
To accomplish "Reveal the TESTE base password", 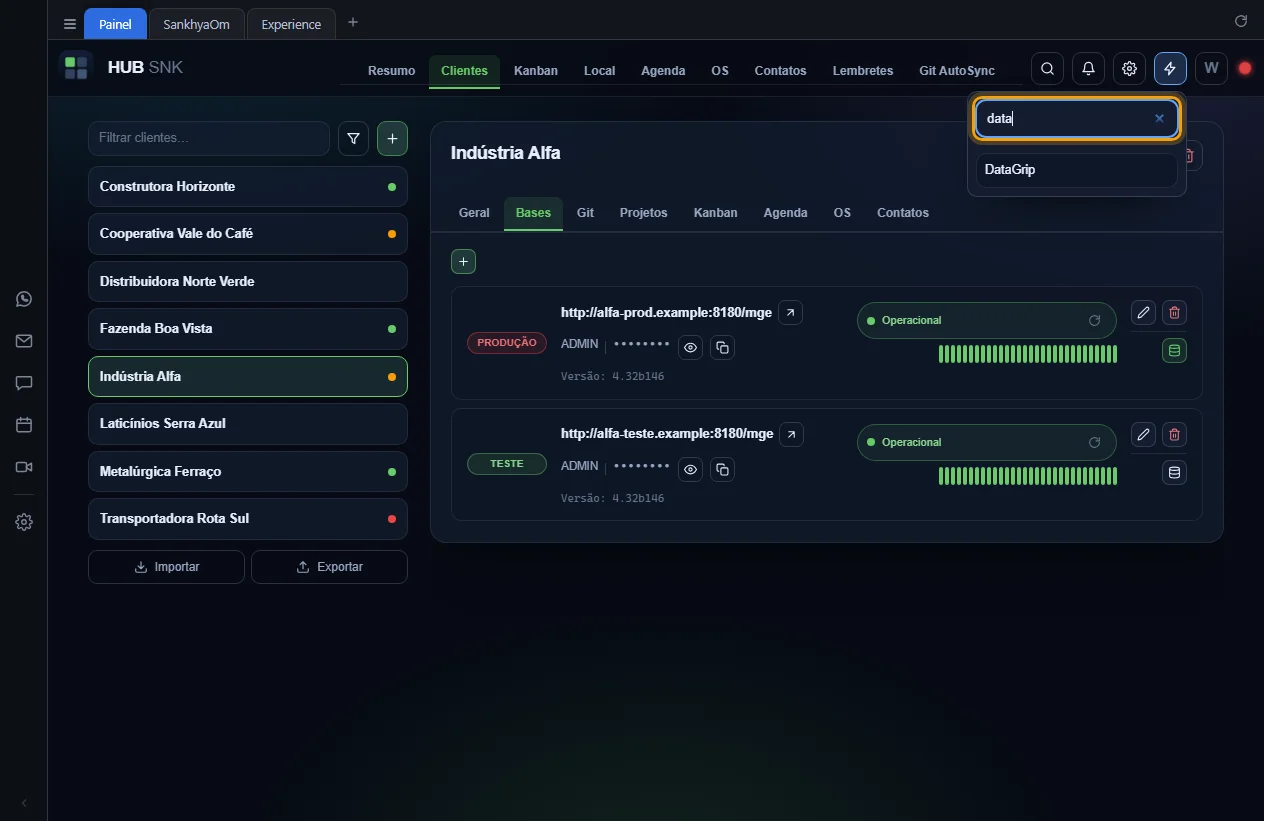I will point(690,470).
